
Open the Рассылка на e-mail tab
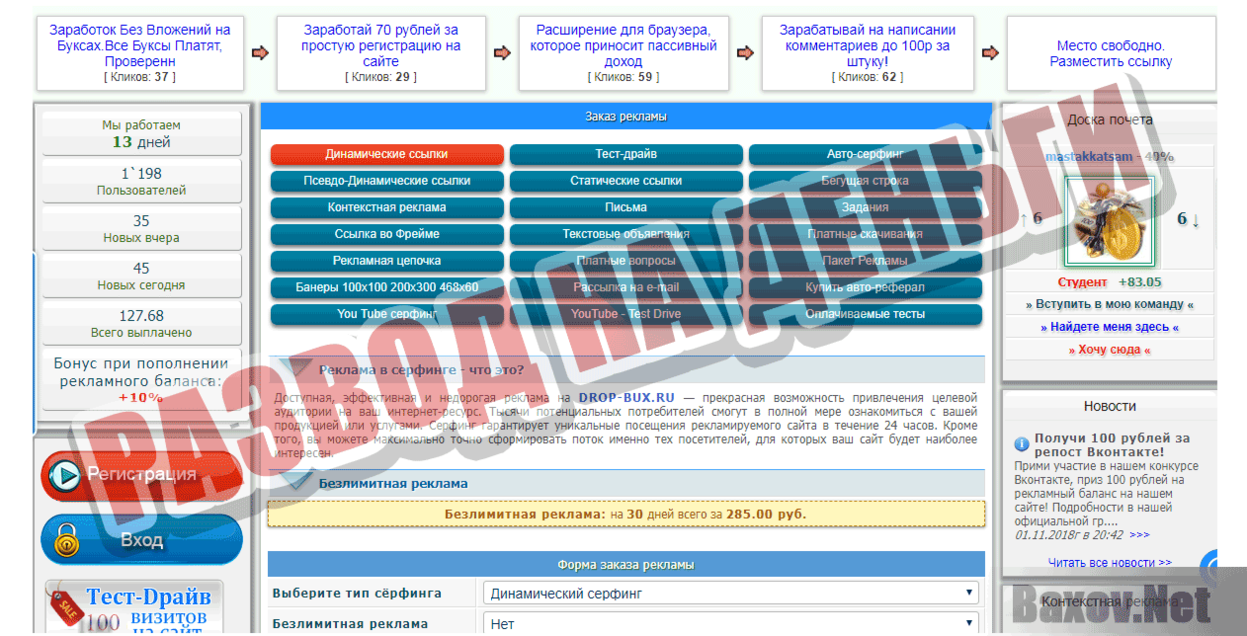(626, 287)
